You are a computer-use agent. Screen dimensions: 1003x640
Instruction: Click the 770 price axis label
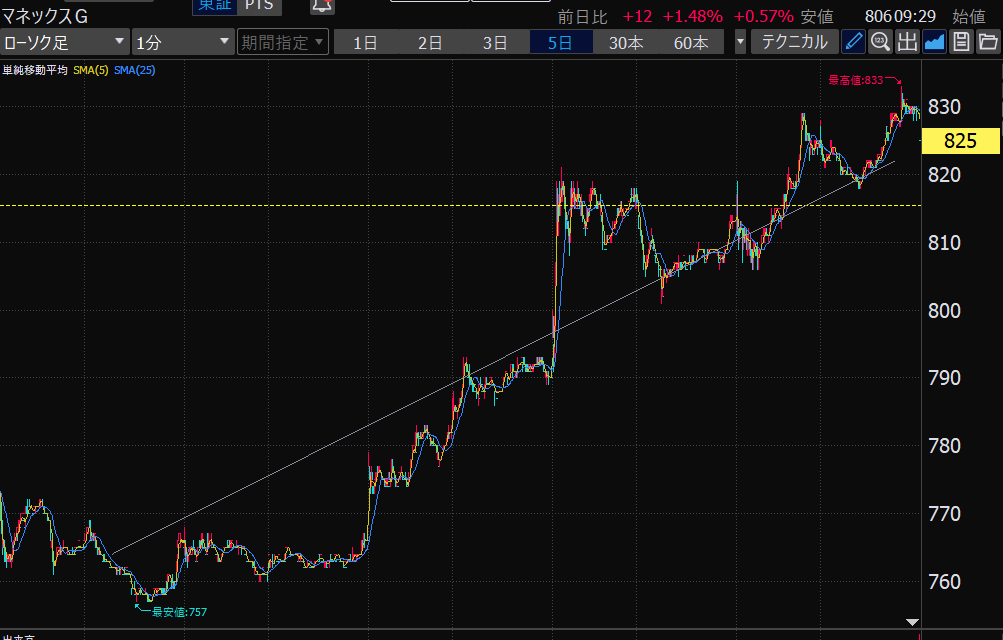[x=944, y=513]
